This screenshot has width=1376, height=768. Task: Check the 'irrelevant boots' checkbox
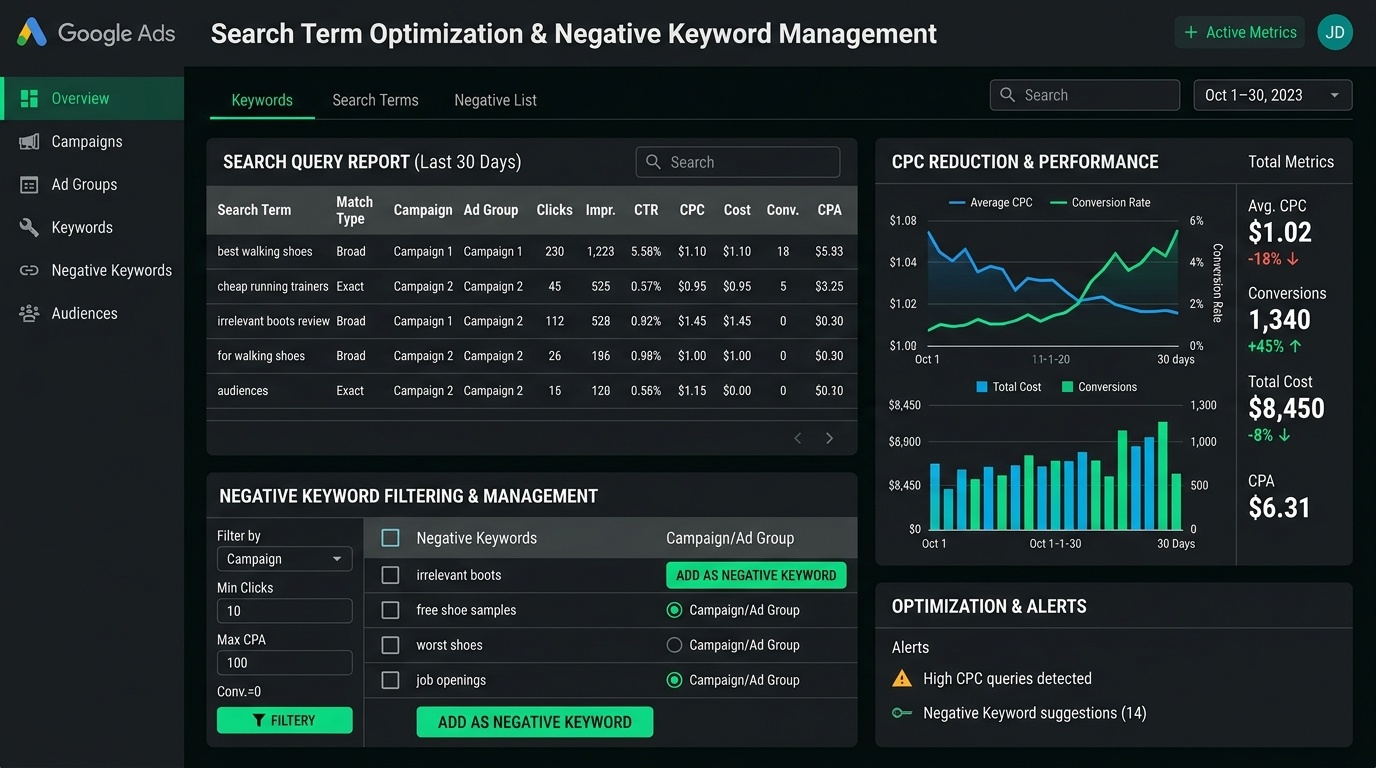(x=391, y=575)
